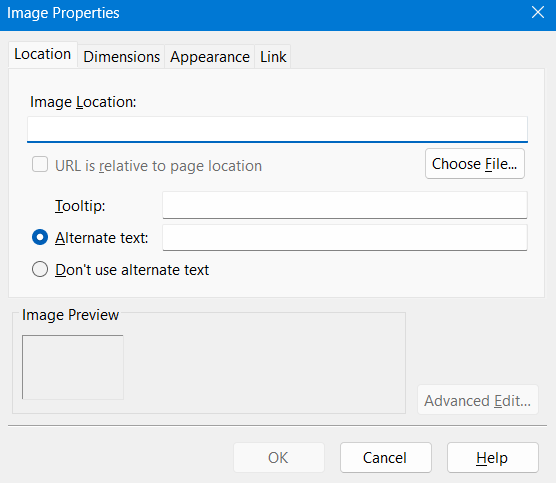This screenshot has width=556, height=483.
Task: Select the Appearance tab
Action: (x=210, y=57)
